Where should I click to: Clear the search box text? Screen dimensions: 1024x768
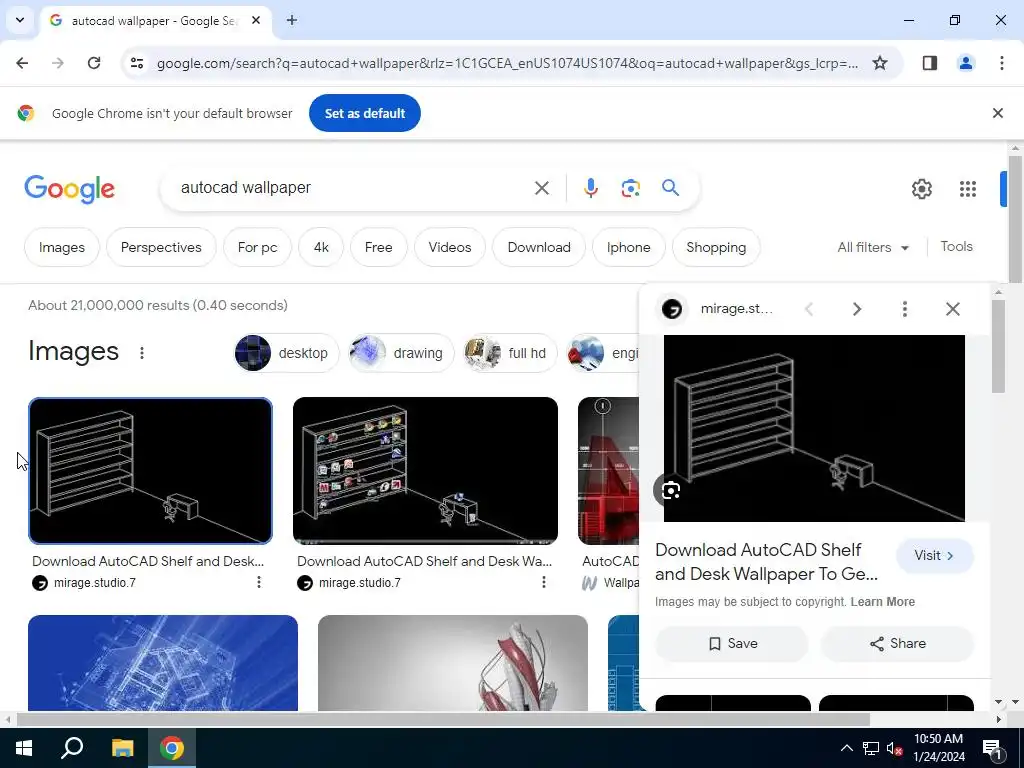(541, 188)
